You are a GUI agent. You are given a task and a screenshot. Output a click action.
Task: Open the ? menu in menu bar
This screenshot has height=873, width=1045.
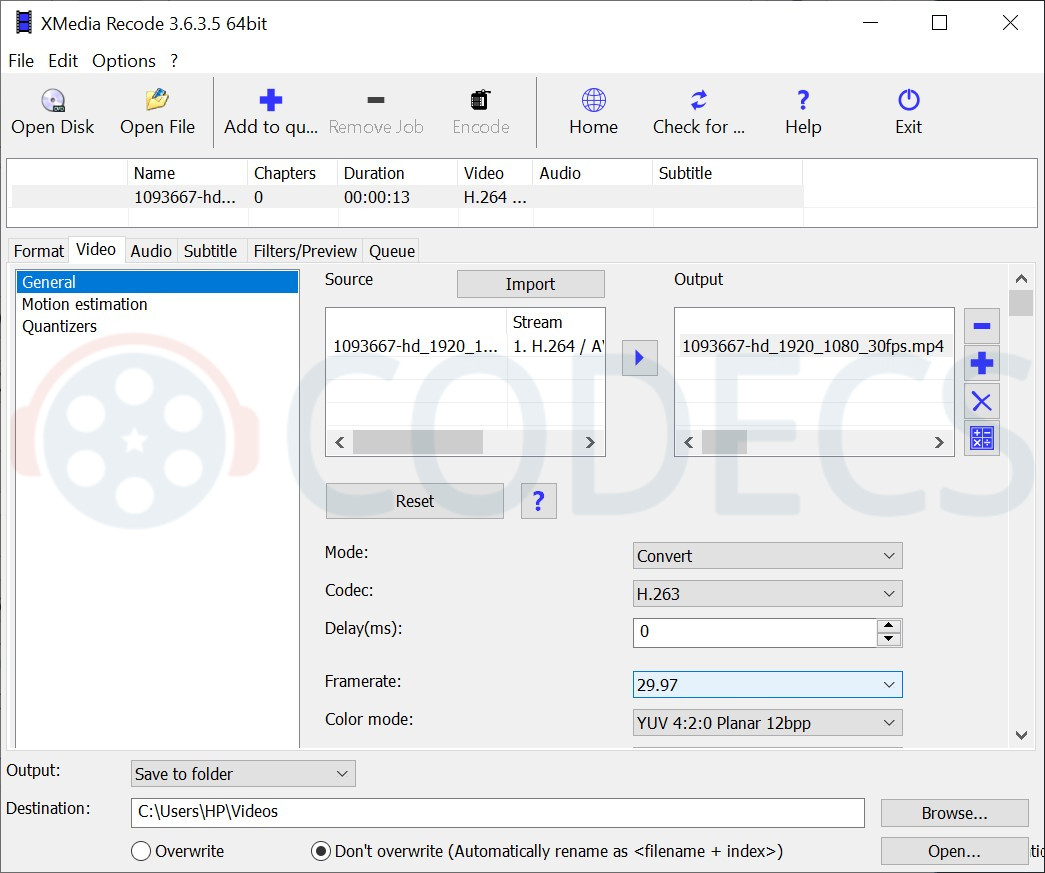[x=174, y=61]
